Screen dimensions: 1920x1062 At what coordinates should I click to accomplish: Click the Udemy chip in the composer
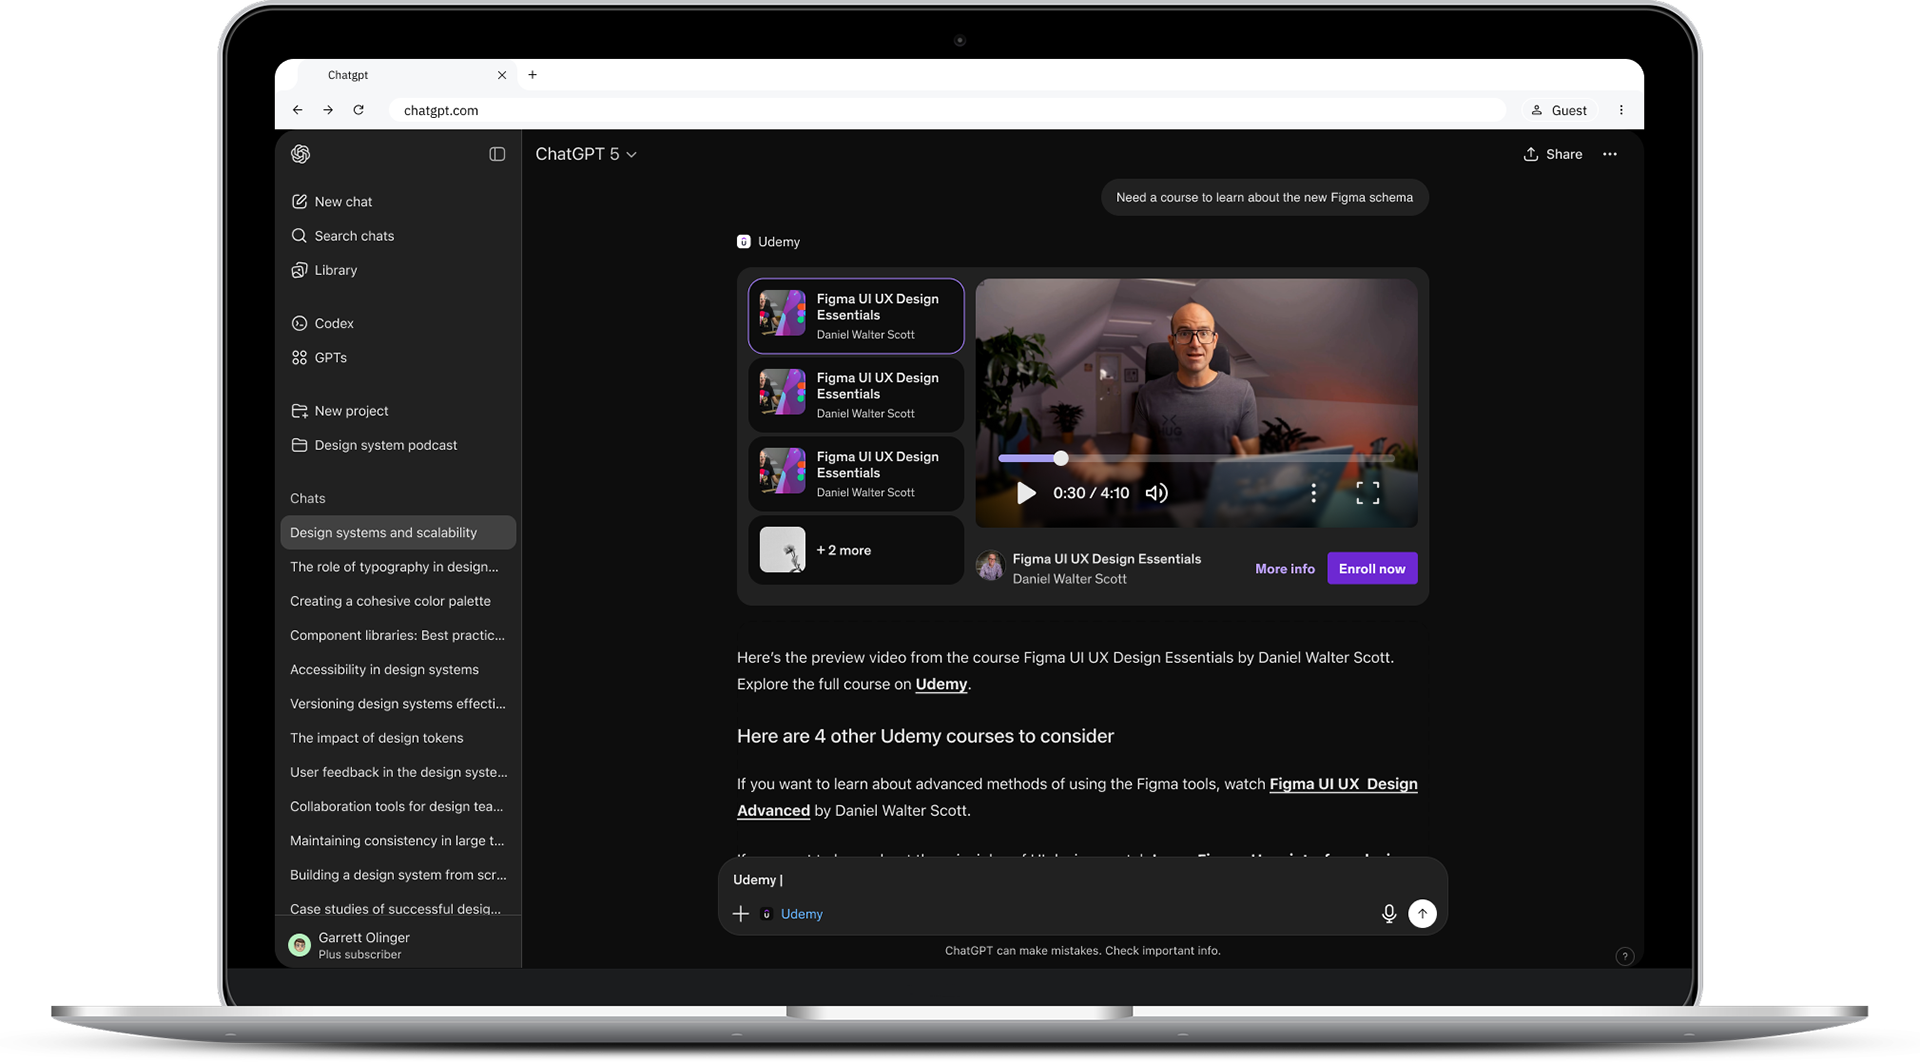click(x=792, y=914)
